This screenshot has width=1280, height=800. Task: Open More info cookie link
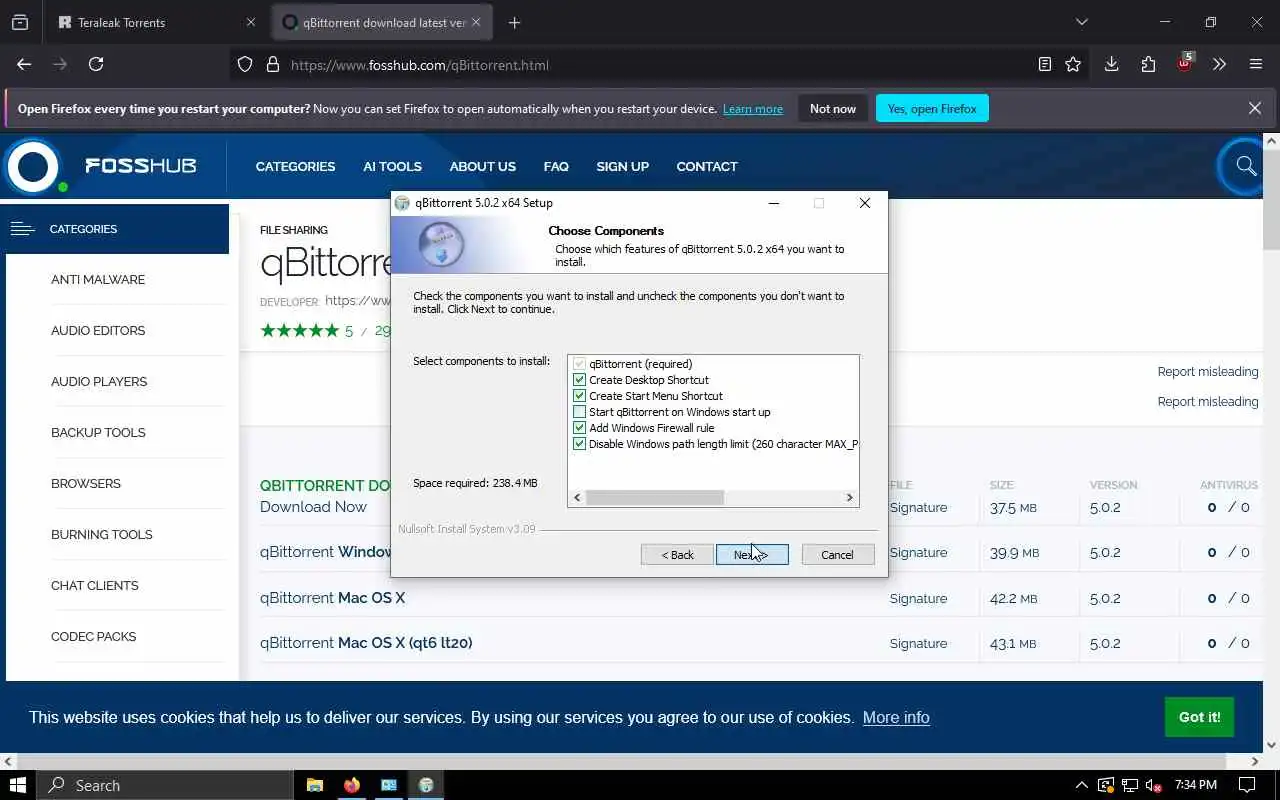pos(896,717)
